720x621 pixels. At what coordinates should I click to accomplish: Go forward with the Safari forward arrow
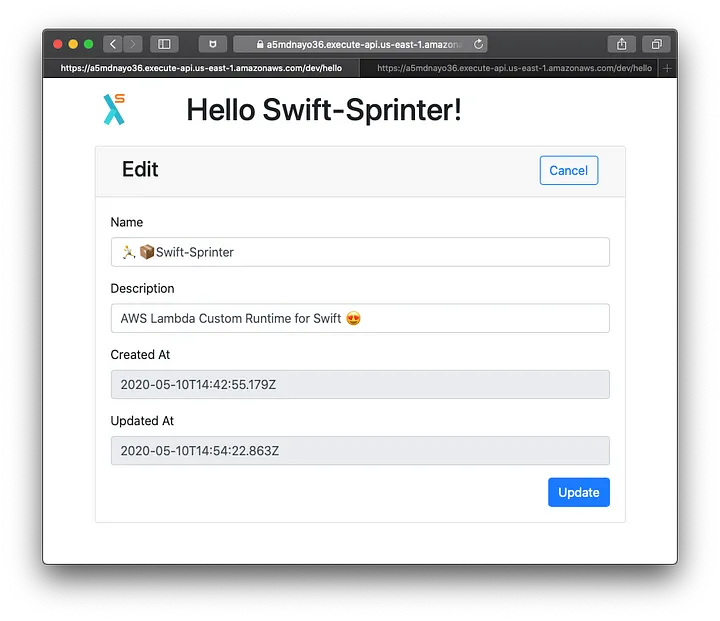click(x=133, y=44)
